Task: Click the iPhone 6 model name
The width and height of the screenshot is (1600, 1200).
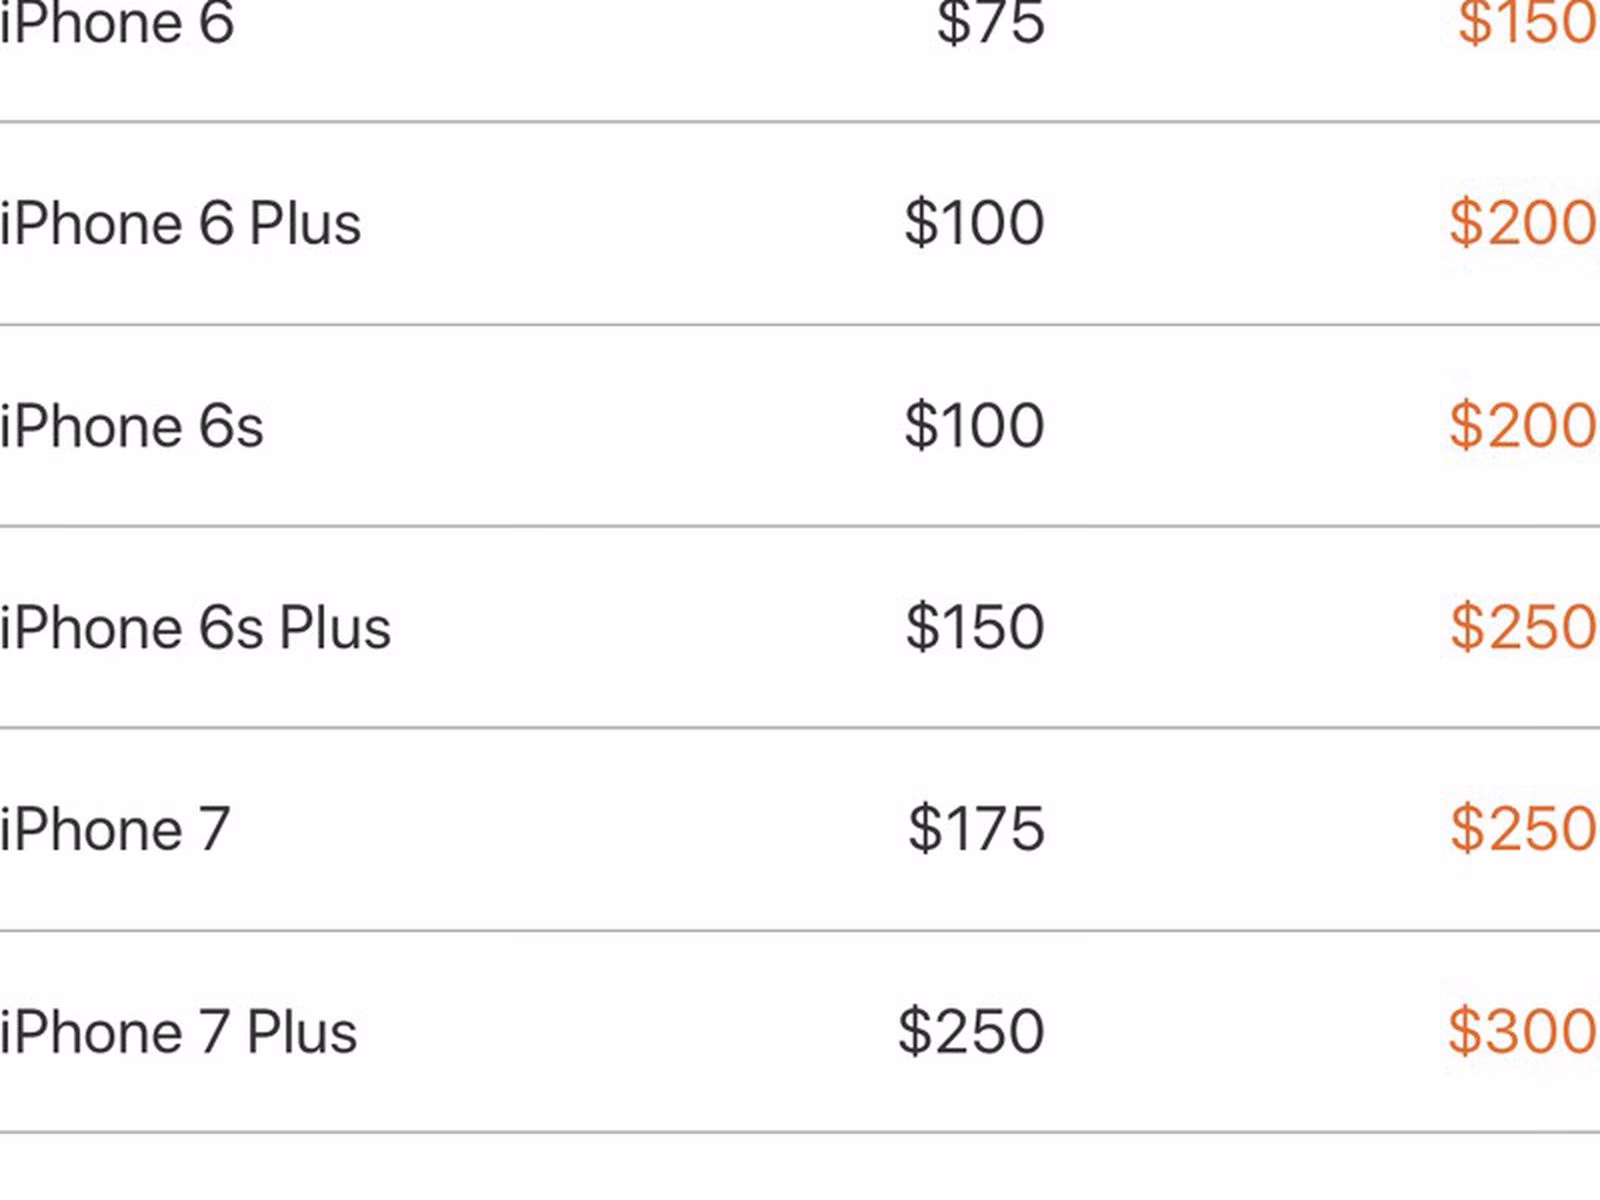Action: click(117, 22)
